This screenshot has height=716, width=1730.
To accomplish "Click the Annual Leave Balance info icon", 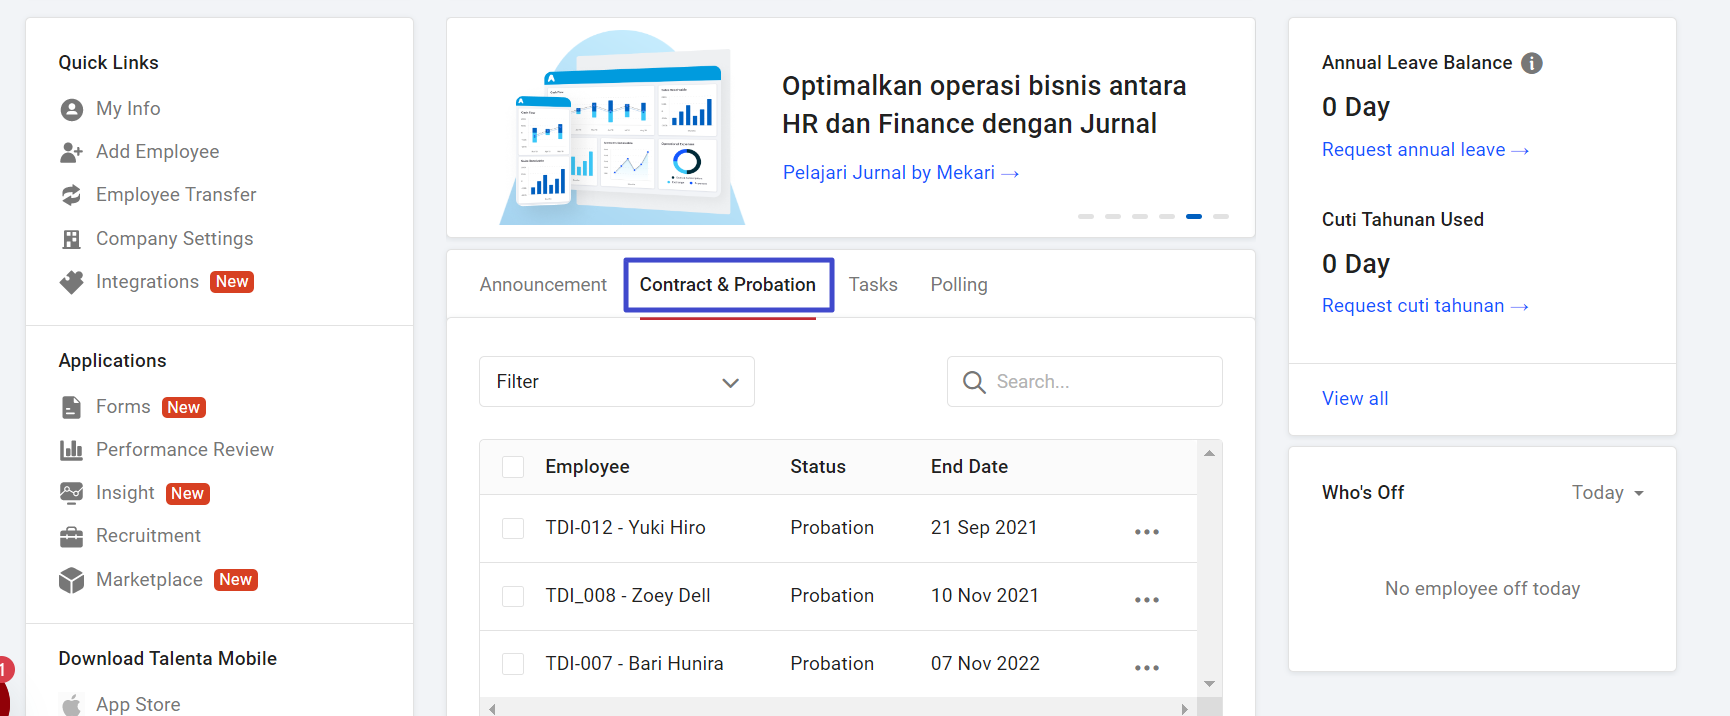I will point(1532,63).
